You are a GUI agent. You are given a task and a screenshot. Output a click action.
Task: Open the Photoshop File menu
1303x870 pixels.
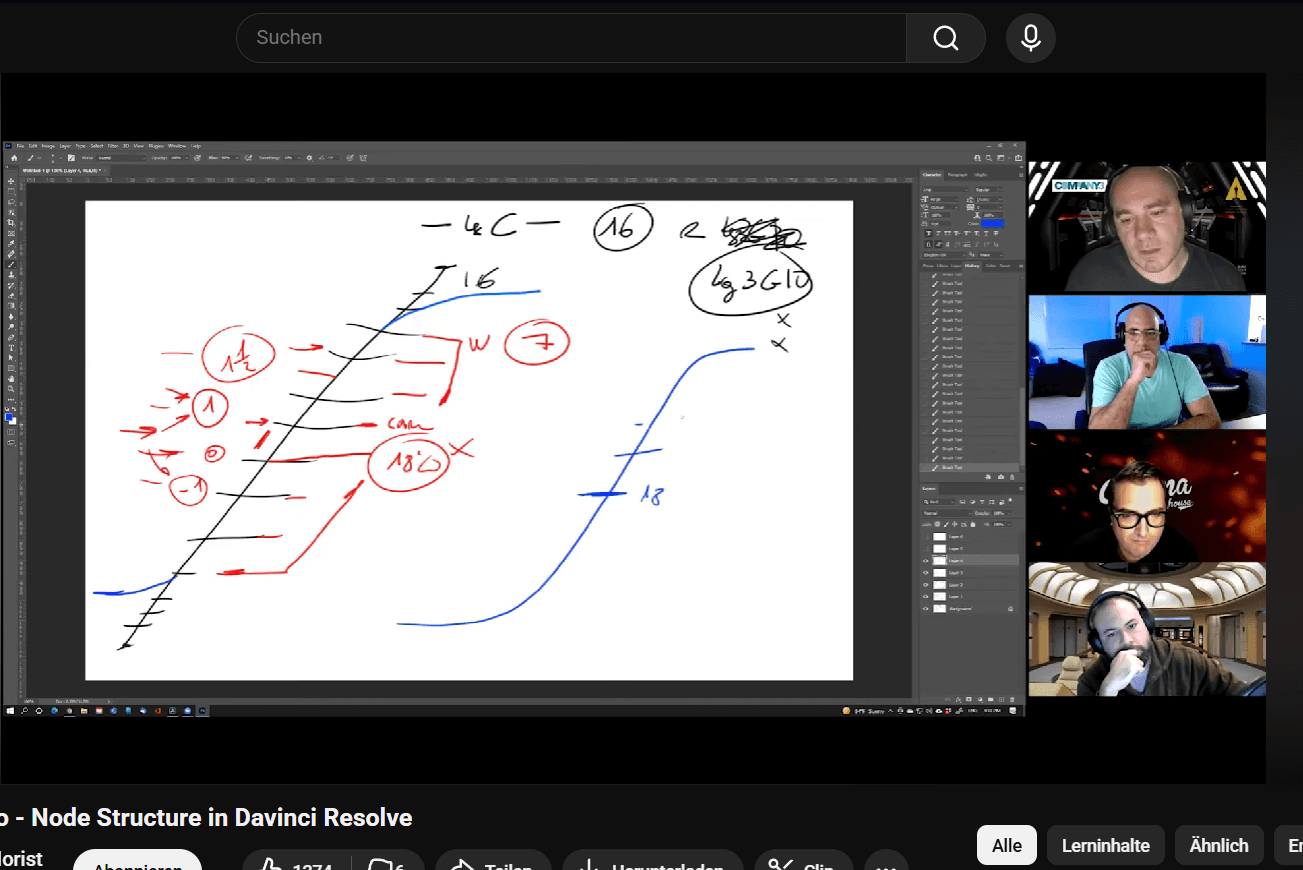[20, 146]
